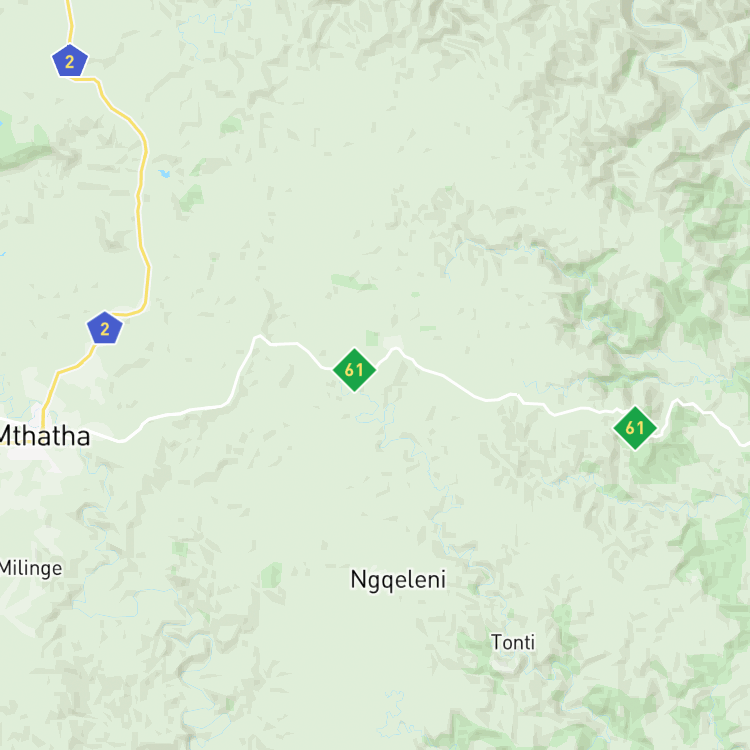Select the eastern route 61 diamond shield
Viewport: 750px width, 750px height.
(635, 428)
